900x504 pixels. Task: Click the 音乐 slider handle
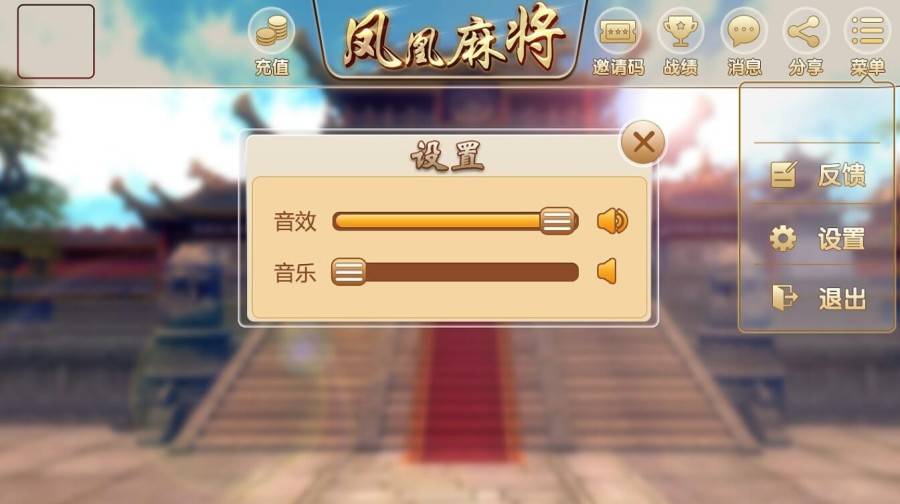(x=348, y=272)
